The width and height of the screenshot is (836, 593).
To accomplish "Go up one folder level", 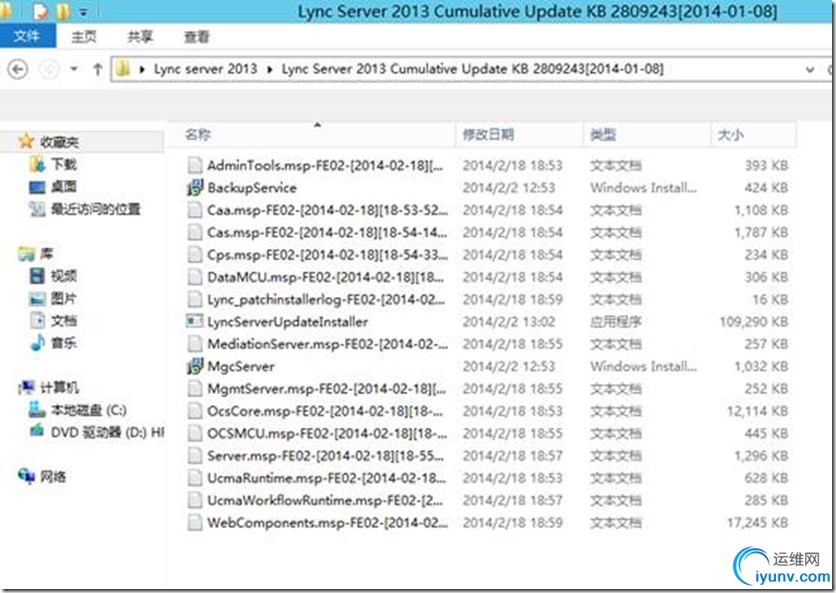I will coord(98,69).
